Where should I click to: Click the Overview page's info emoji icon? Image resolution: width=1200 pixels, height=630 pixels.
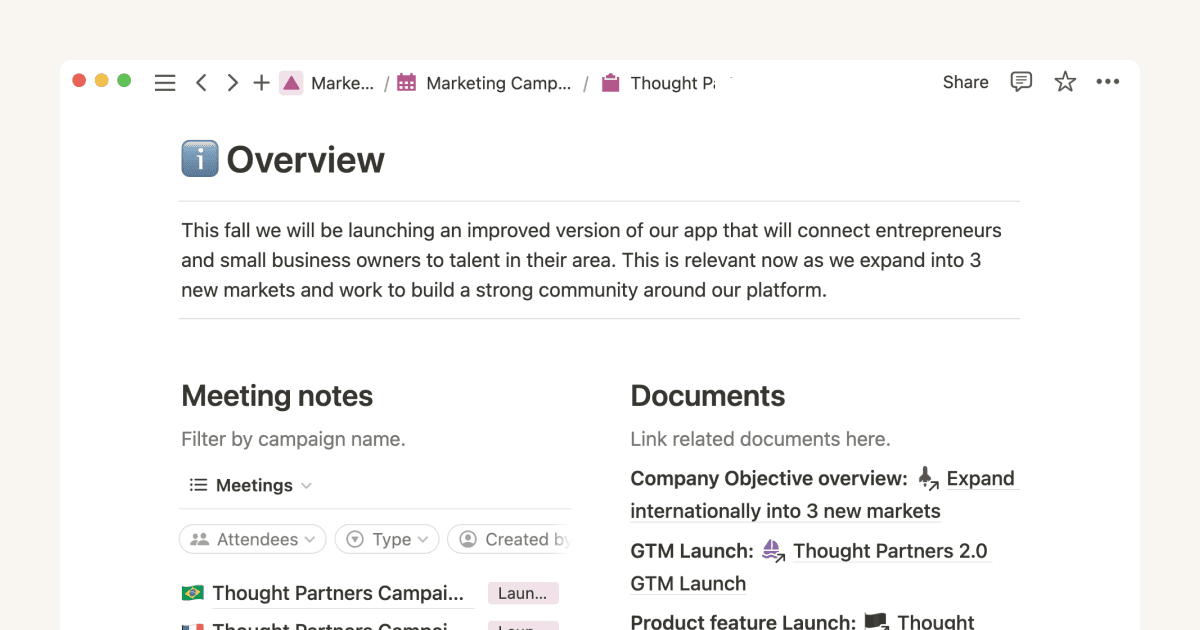pyautogui.click(x=198, y=158)
